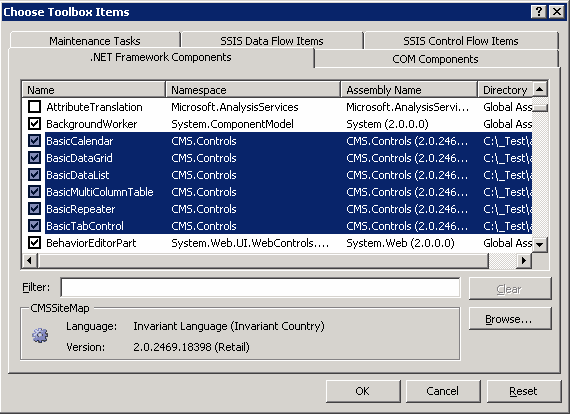Click the Clear filter button
The width and height of the screenshot is (571, 414).
pyautogui.click(x=510, y=289)
